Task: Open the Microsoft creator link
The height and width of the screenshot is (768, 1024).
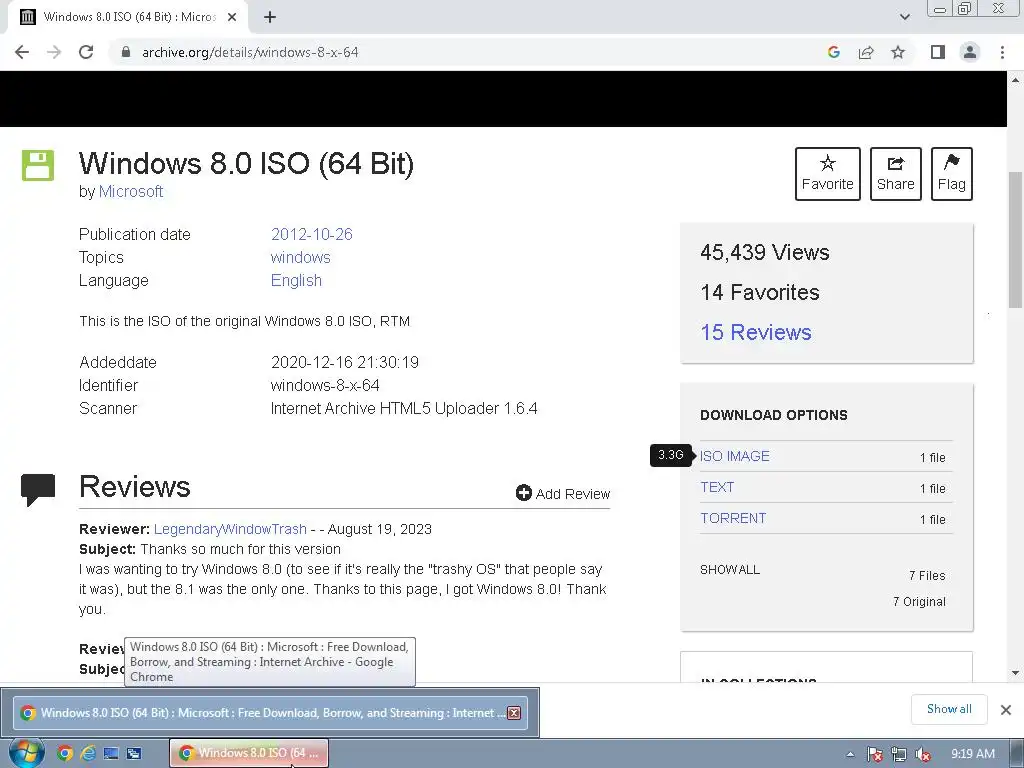Action: 131,191
